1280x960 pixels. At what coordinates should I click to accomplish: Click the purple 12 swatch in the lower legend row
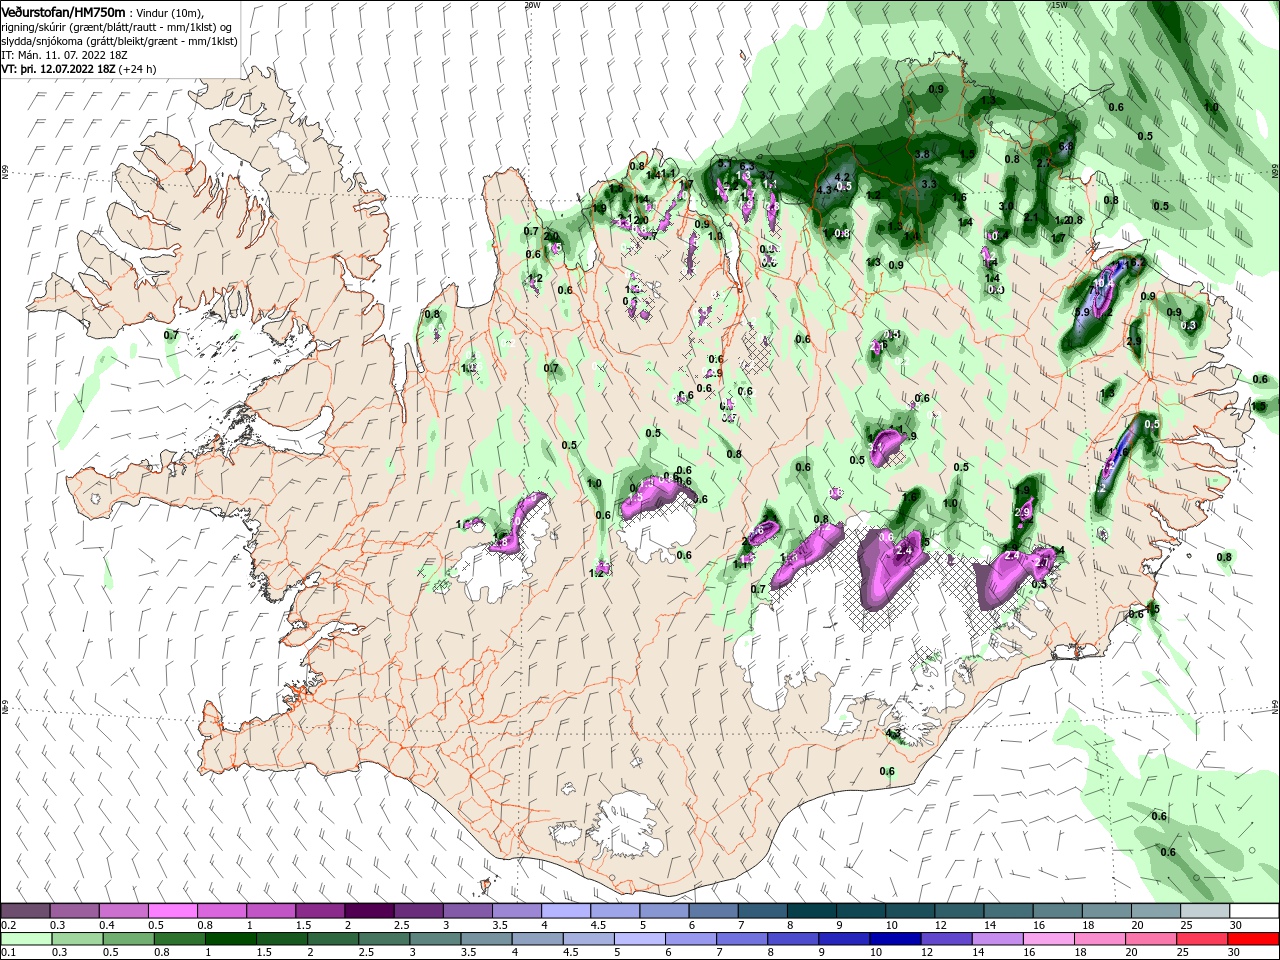point(945,939)
